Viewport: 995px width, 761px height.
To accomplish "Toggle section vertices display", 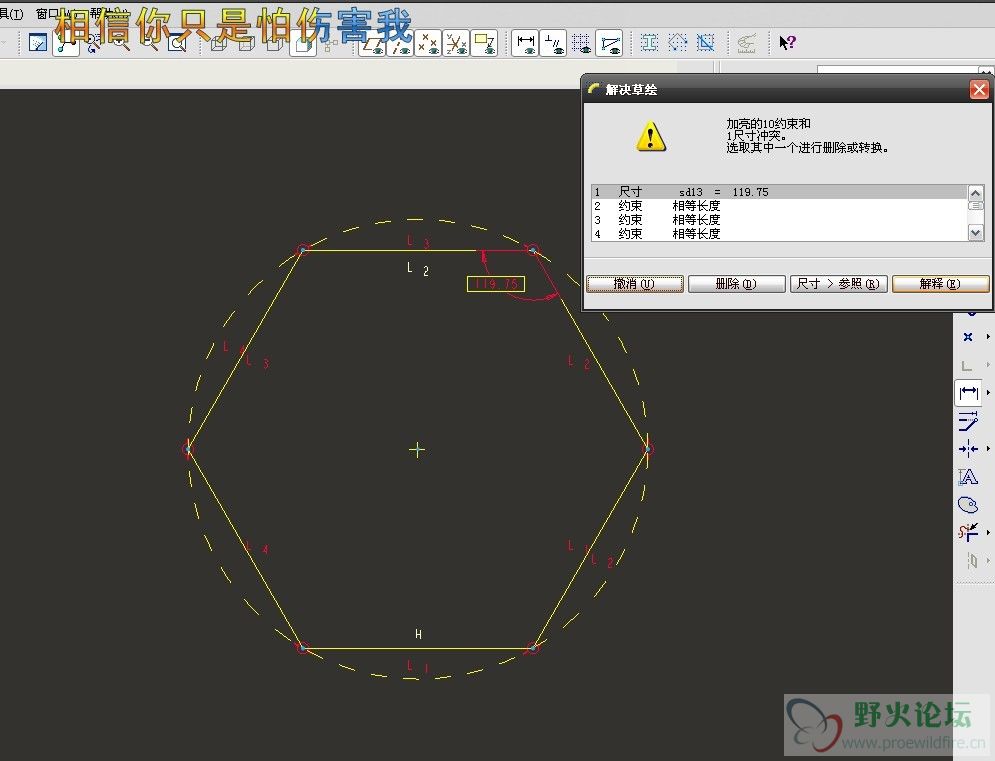I will 609,44.
